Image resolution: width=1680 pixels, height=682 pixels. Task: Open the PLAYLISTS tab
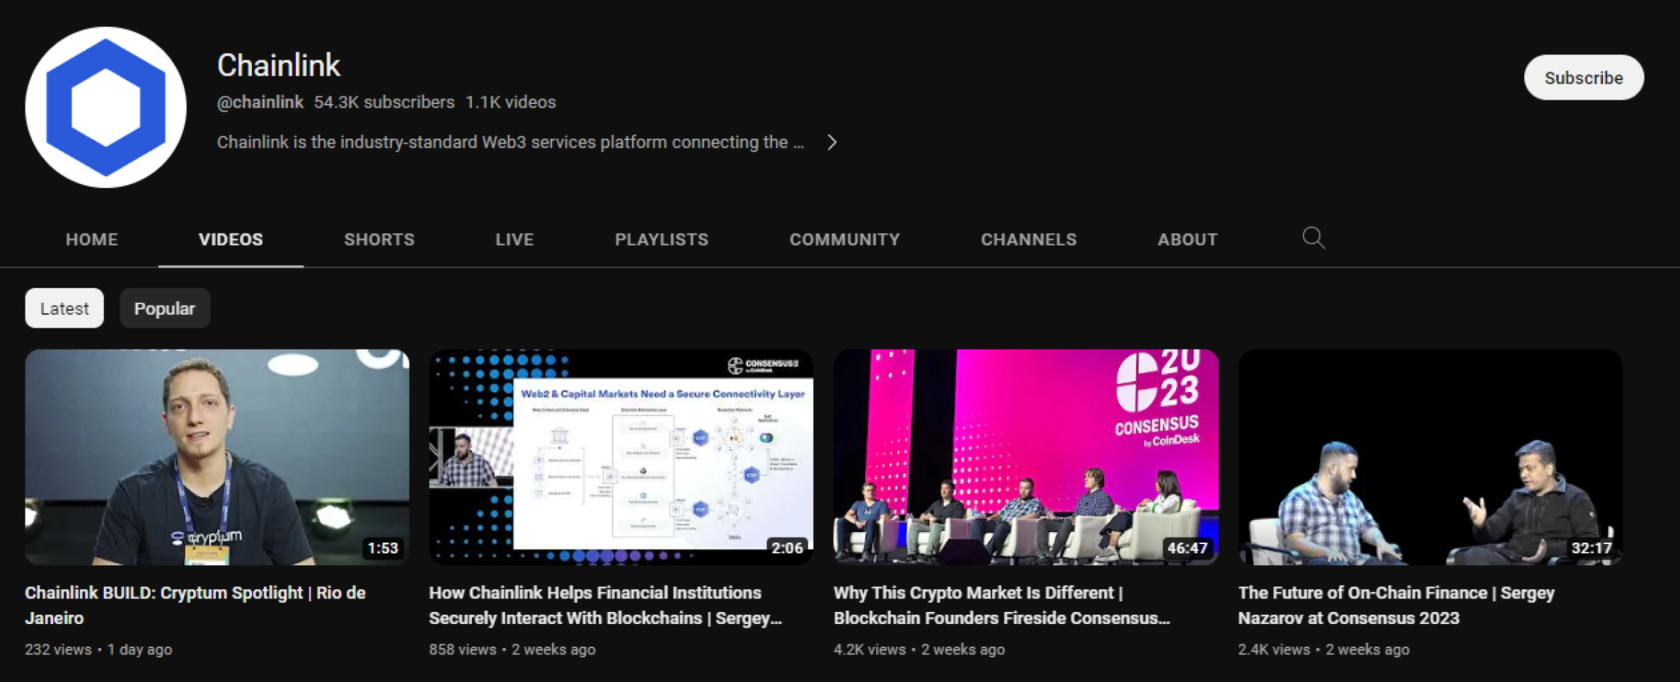pyautogui.click(x=661, y=240)
